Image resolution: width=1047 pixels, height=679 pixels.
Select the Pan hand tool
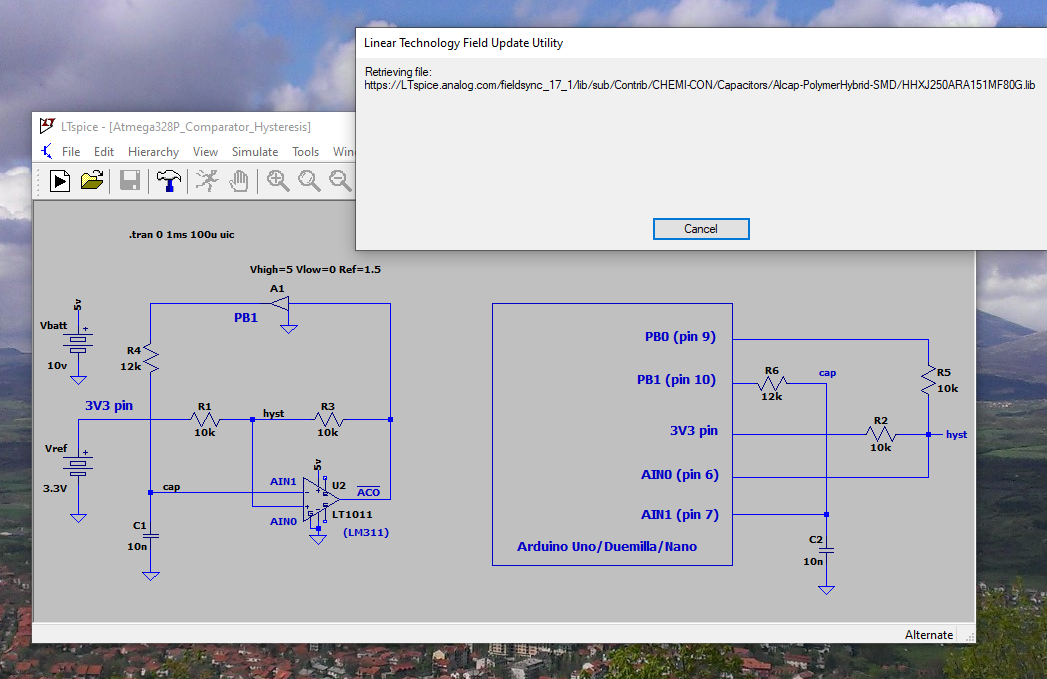point(238,181)
